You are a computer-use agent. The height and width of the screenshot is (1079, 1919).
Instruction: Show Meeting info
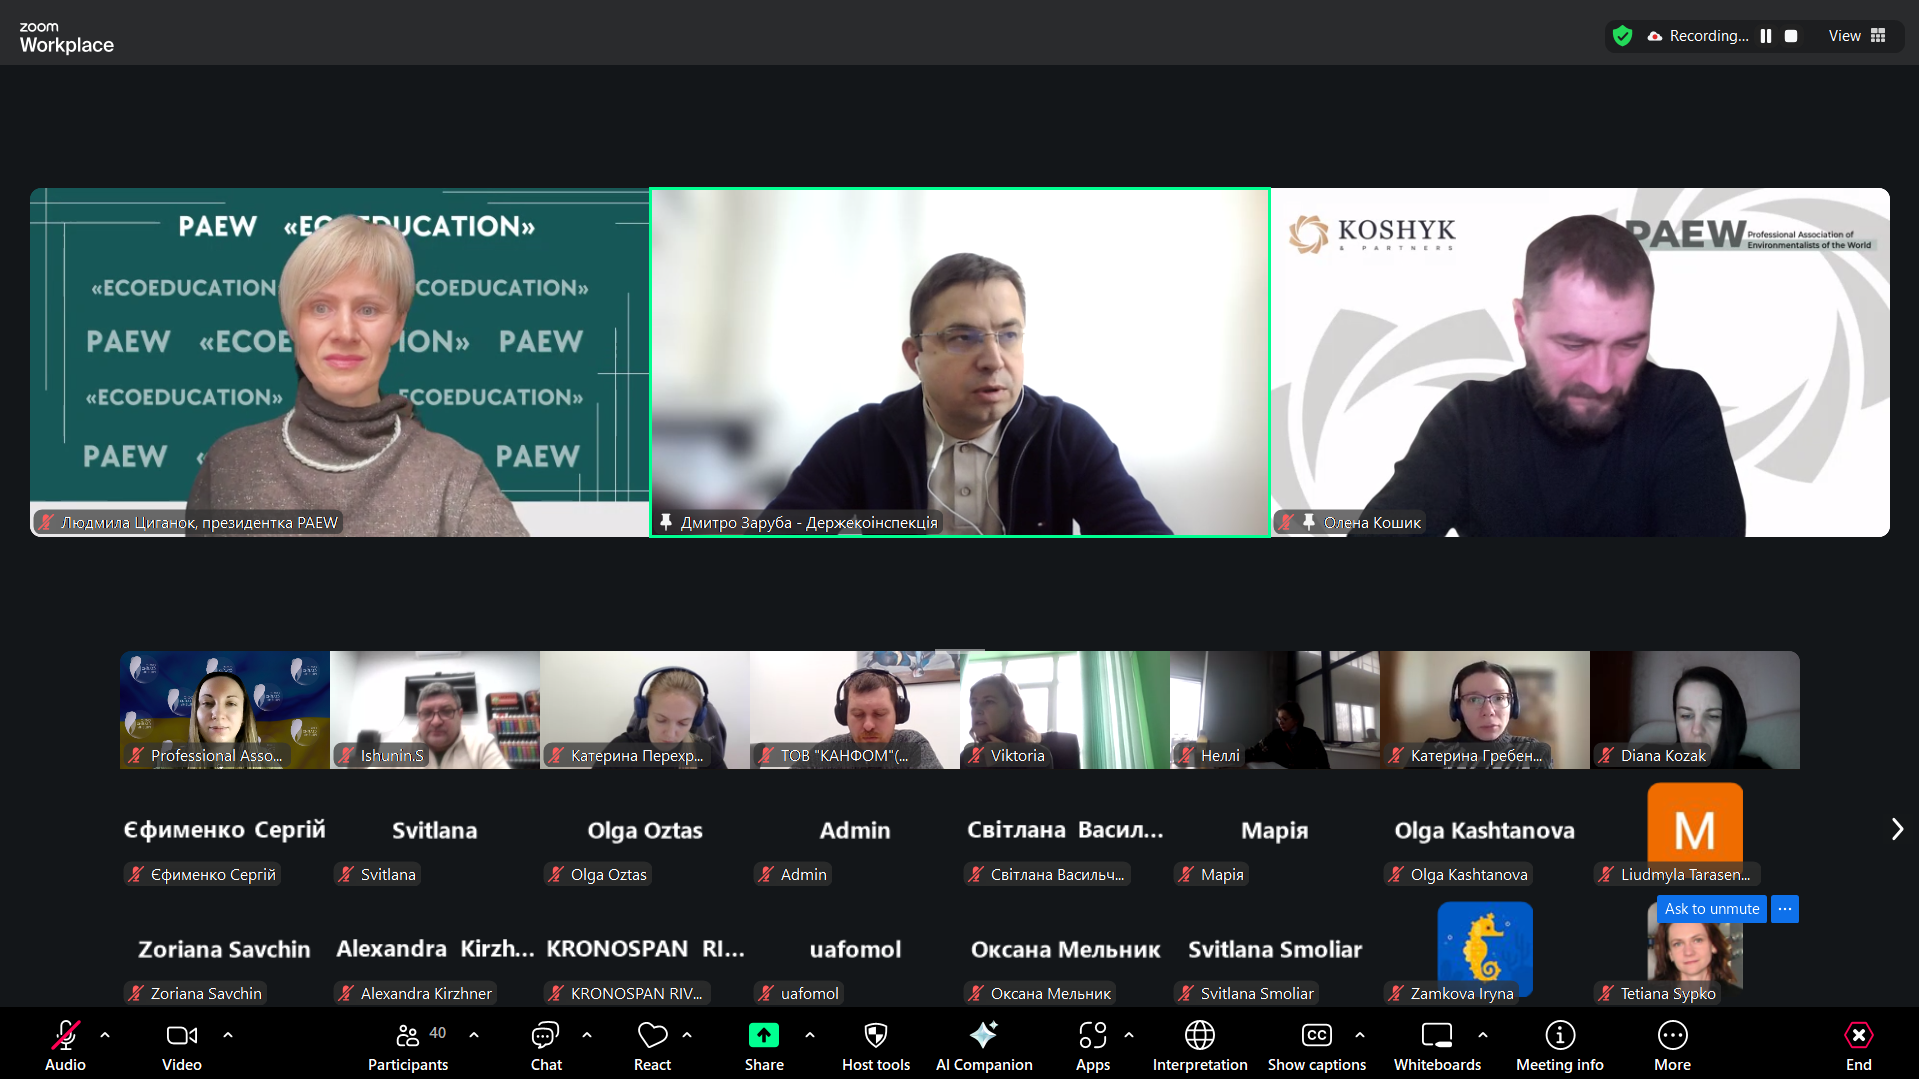[x=1559, y=1045]
